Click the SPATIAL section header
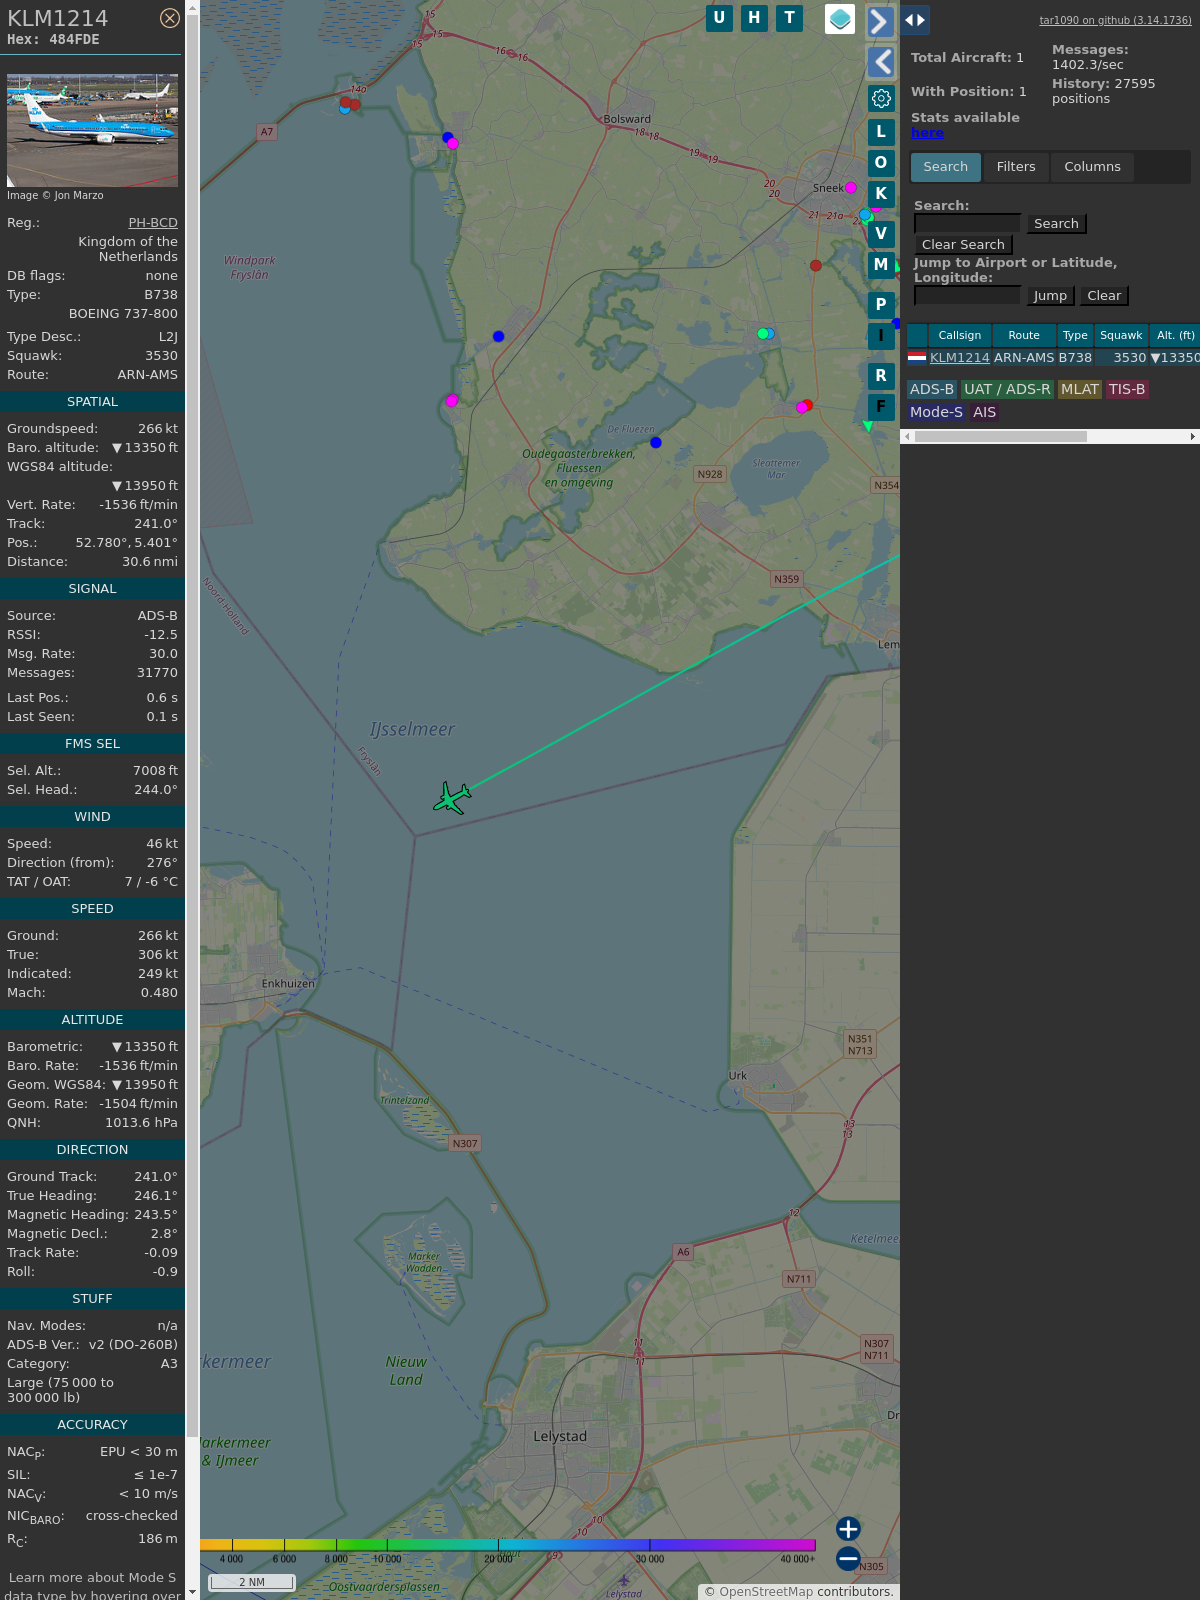Screen dimensions: 1200x1600 click(x=92, y=402)
